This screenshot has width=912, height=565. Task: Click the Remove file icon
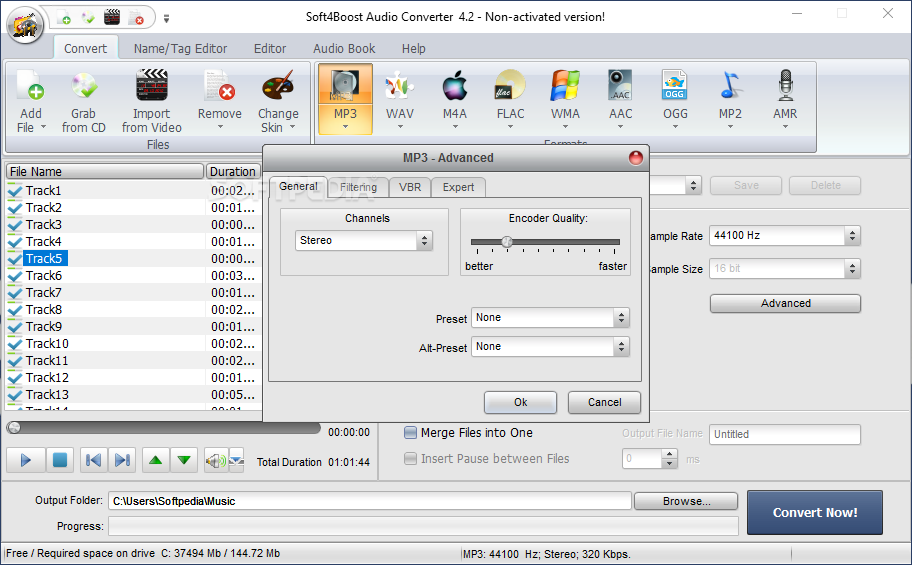click(219, 86)
